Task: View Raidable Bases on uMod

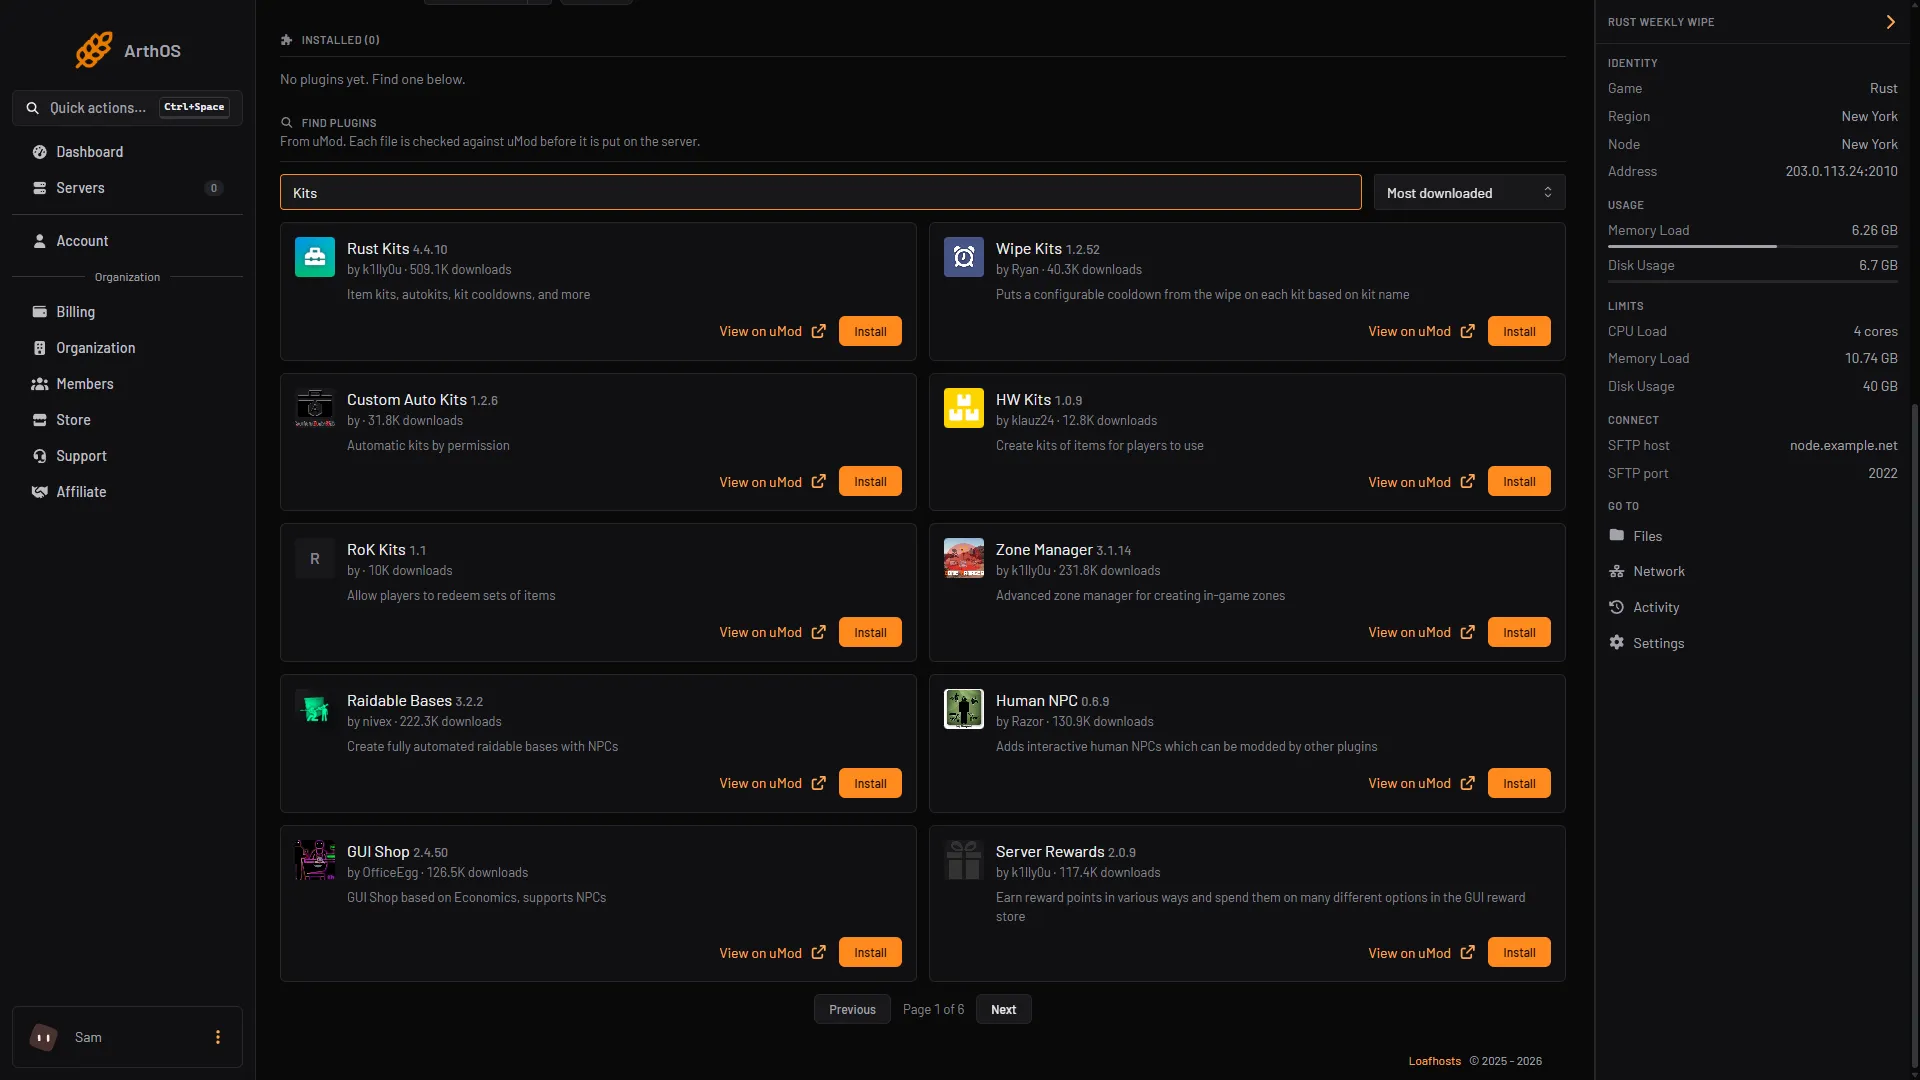Action: click(x=772, y=783)
